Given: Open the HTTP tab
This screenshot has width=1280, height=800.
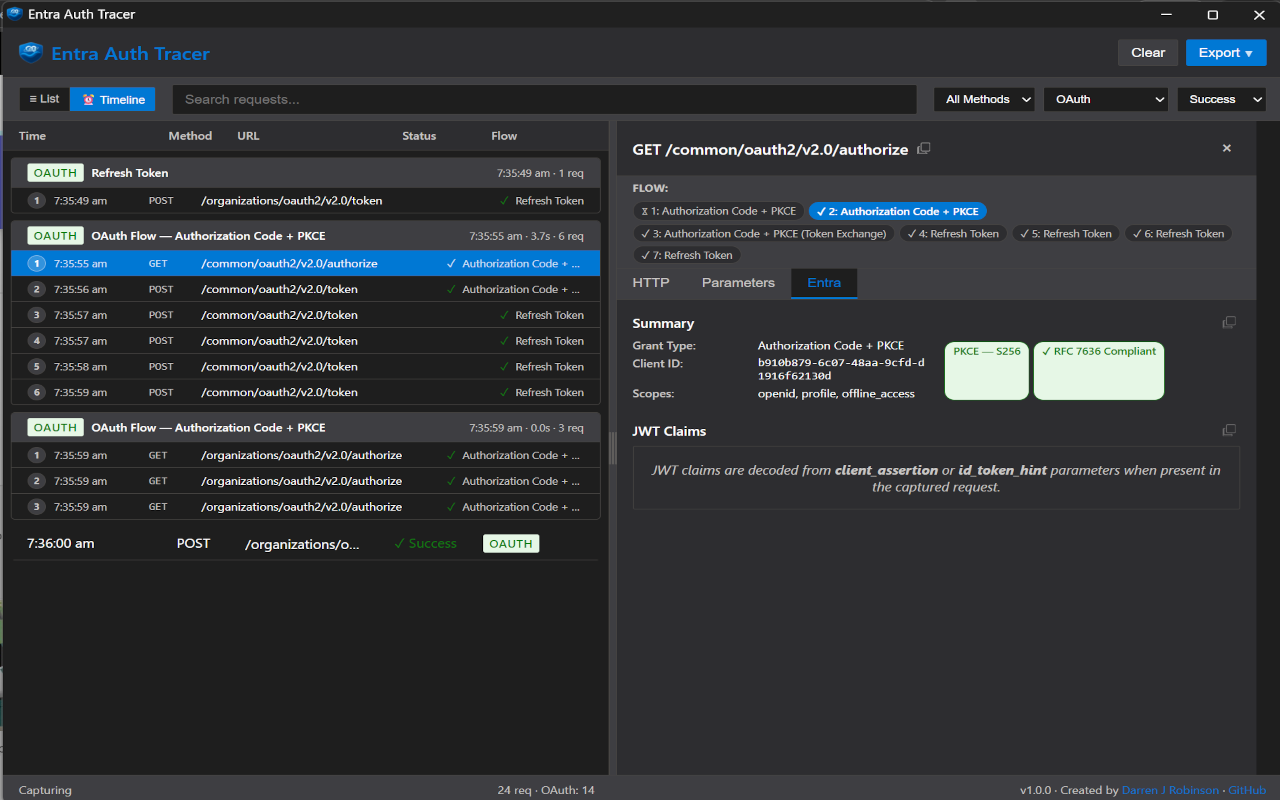Looking at the screenshot, I should coord(650,283).
